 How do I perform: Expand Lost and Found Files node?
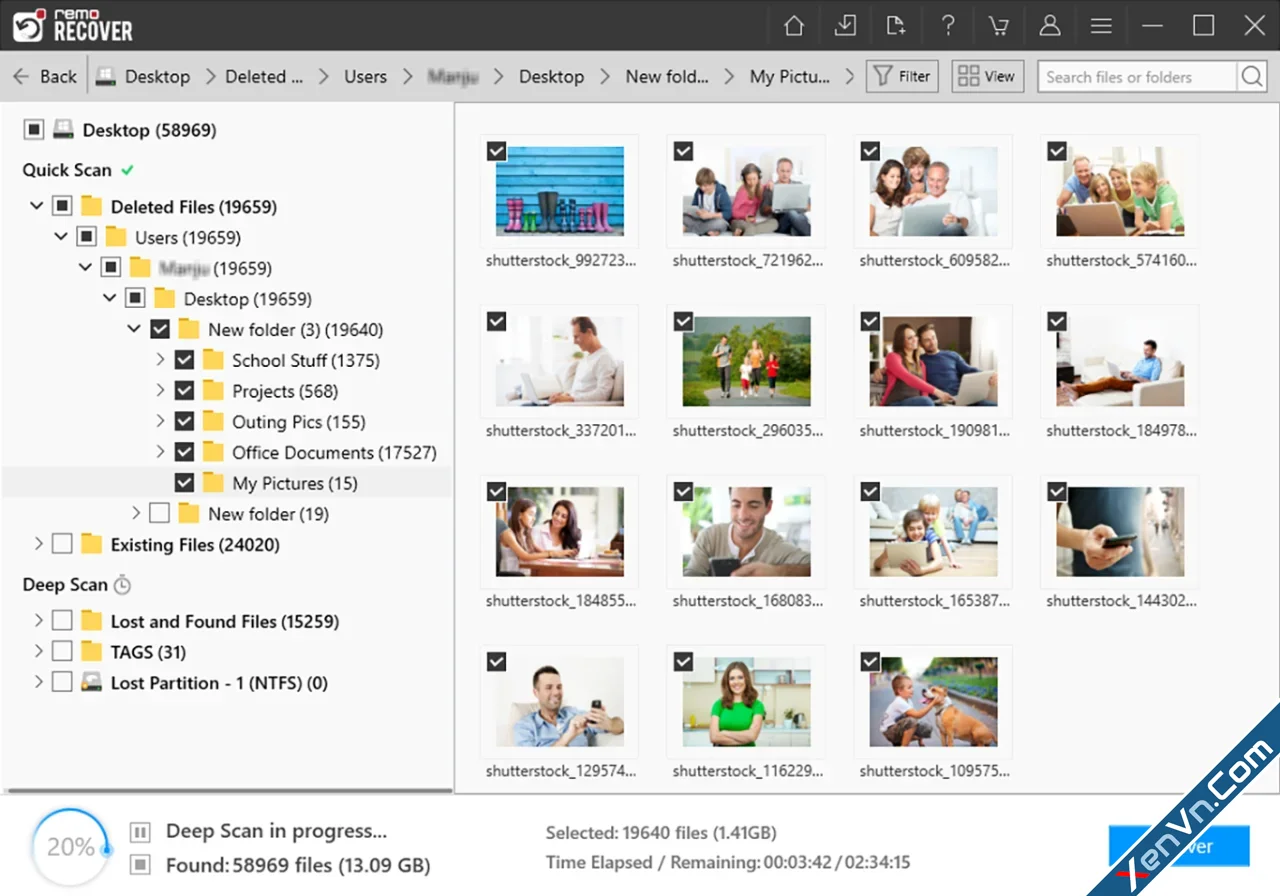pos(38,622)
